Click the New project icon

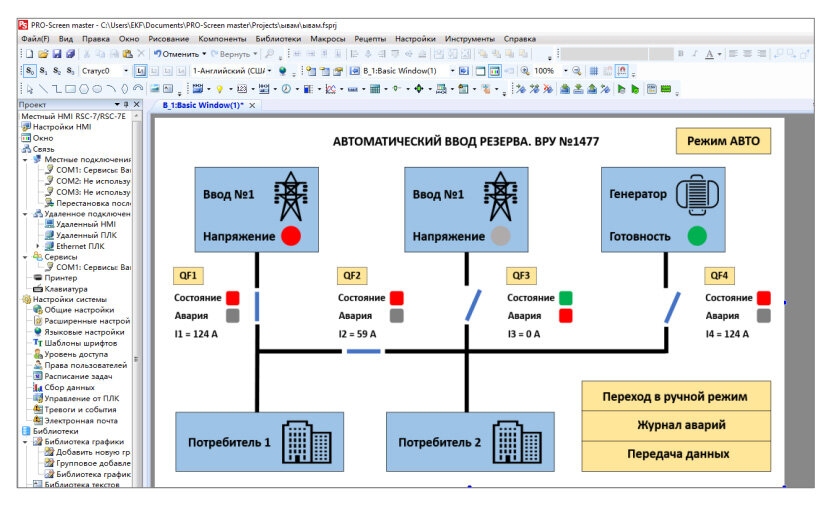[29, 54]
